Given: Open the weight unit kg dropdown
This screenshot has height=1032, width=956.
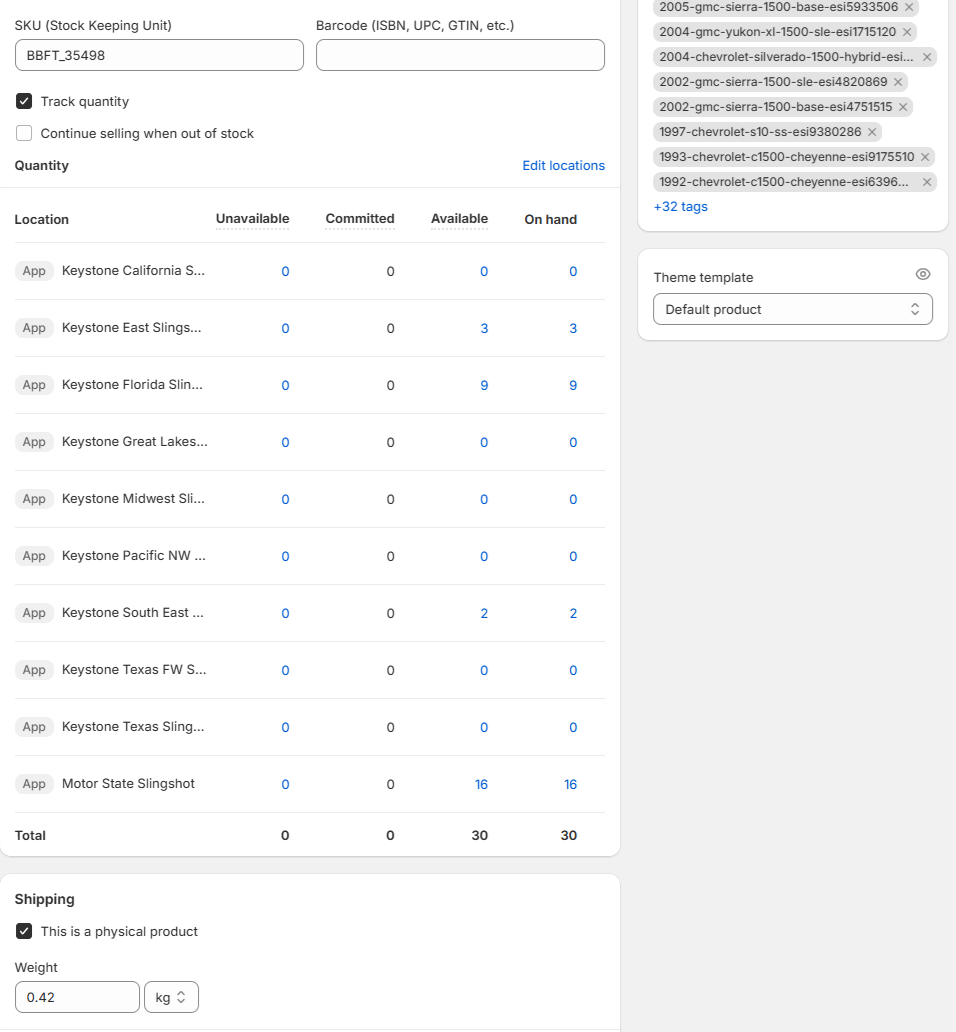Looking at the screenshot, I should click(x=171, y=997).
